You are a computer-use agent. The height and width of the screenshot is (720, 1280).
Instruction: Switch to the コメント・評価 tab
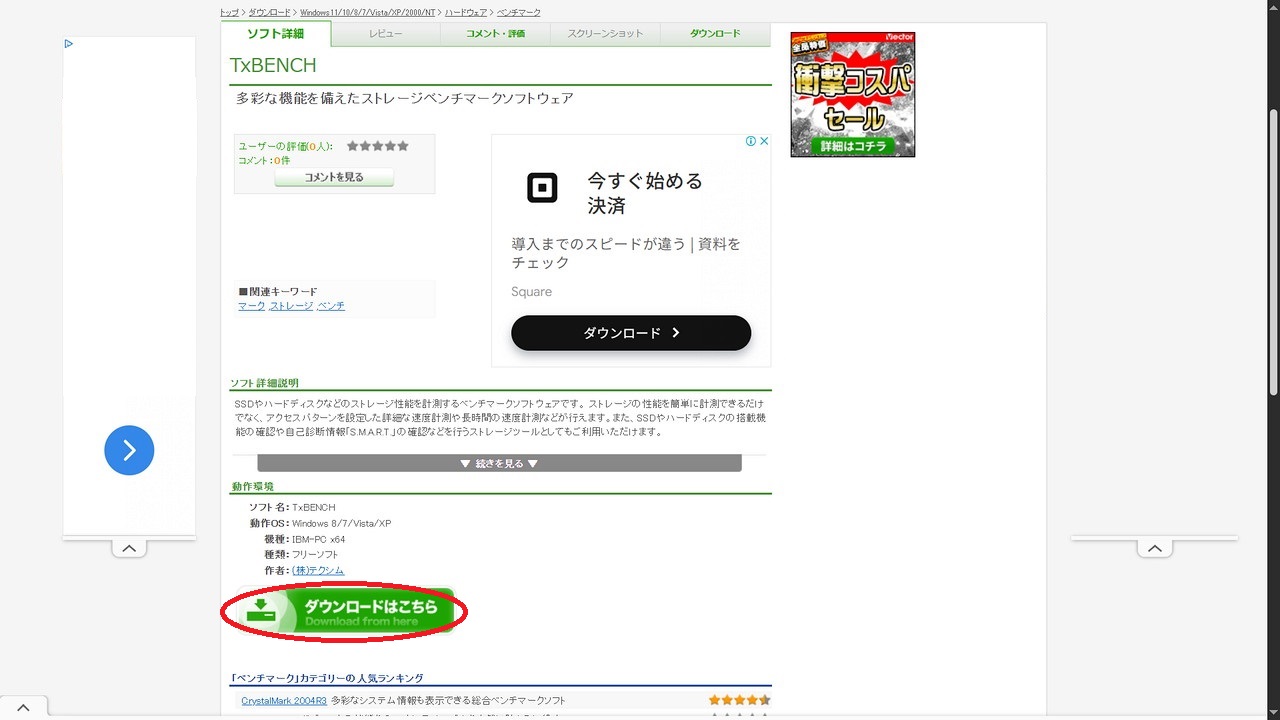tap(495, 34)
